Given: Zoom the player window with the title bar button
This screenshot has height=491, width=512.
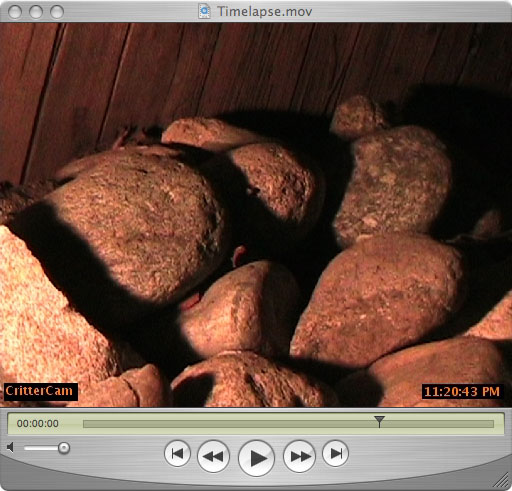Looking at the screenshot, I should [x=57, y=12].
